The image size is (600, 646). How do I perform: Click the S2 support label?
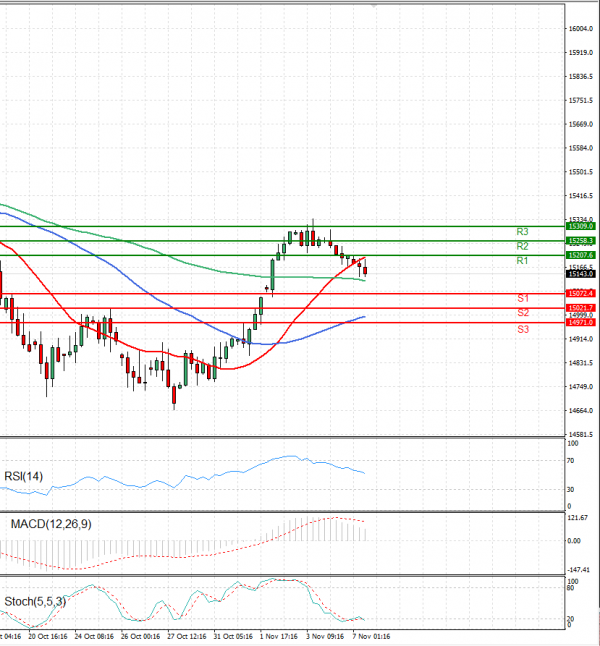(522, 313)
